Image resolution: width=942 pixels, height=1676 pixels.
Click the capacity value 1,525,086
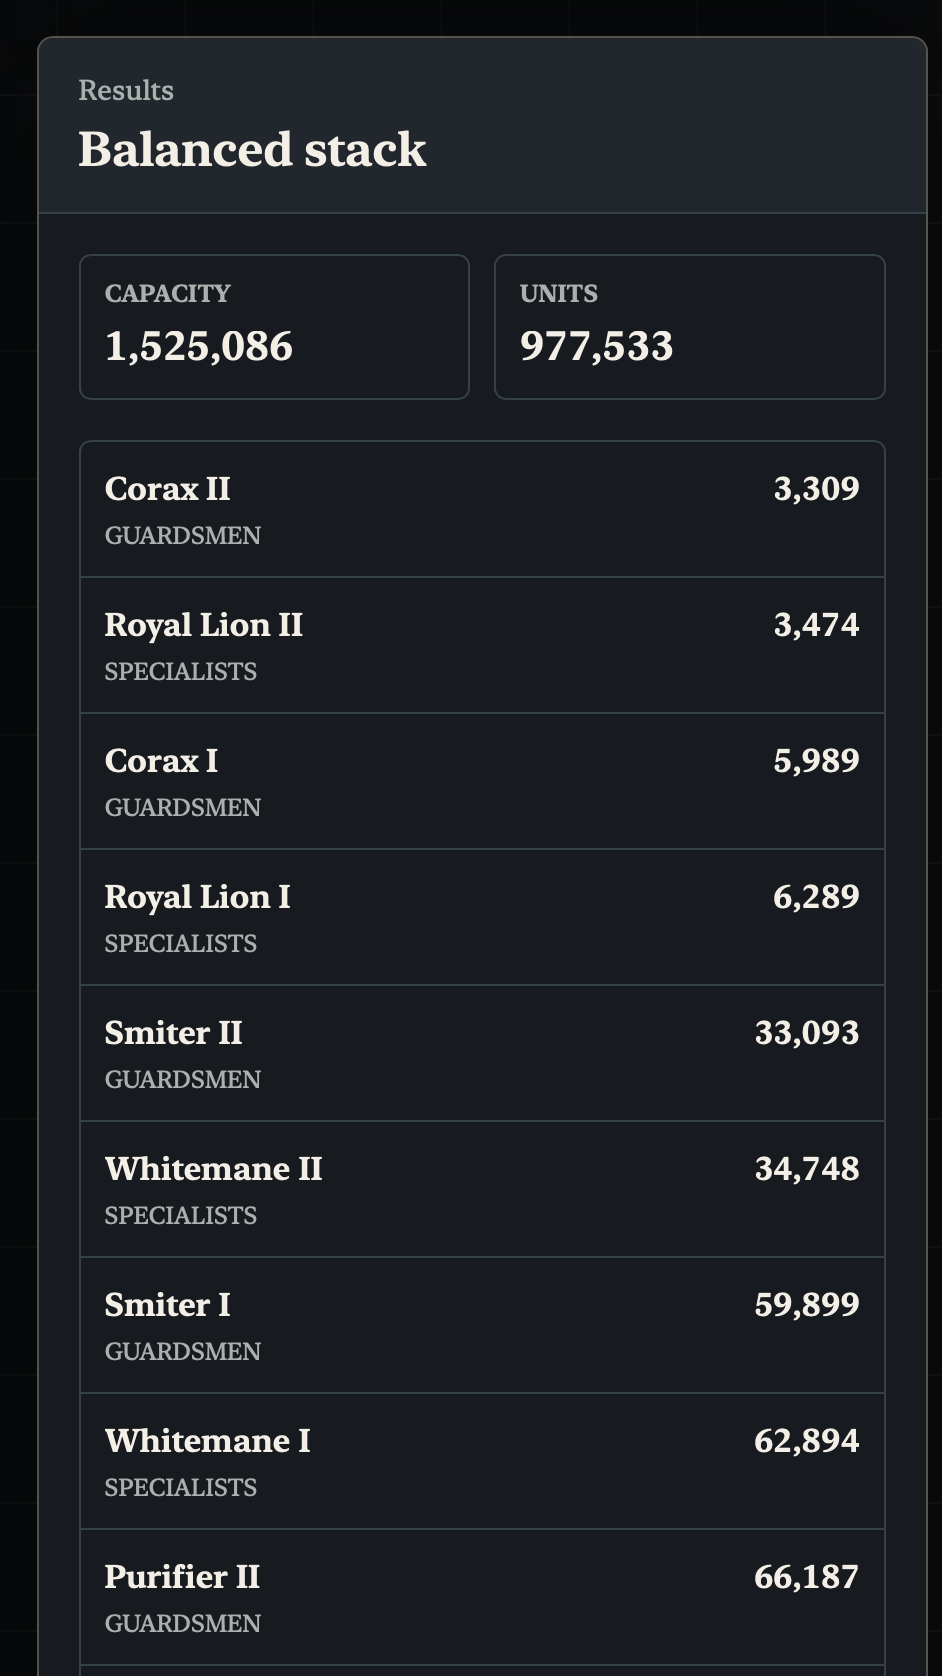pyautogui.click(x=199, y=347)
